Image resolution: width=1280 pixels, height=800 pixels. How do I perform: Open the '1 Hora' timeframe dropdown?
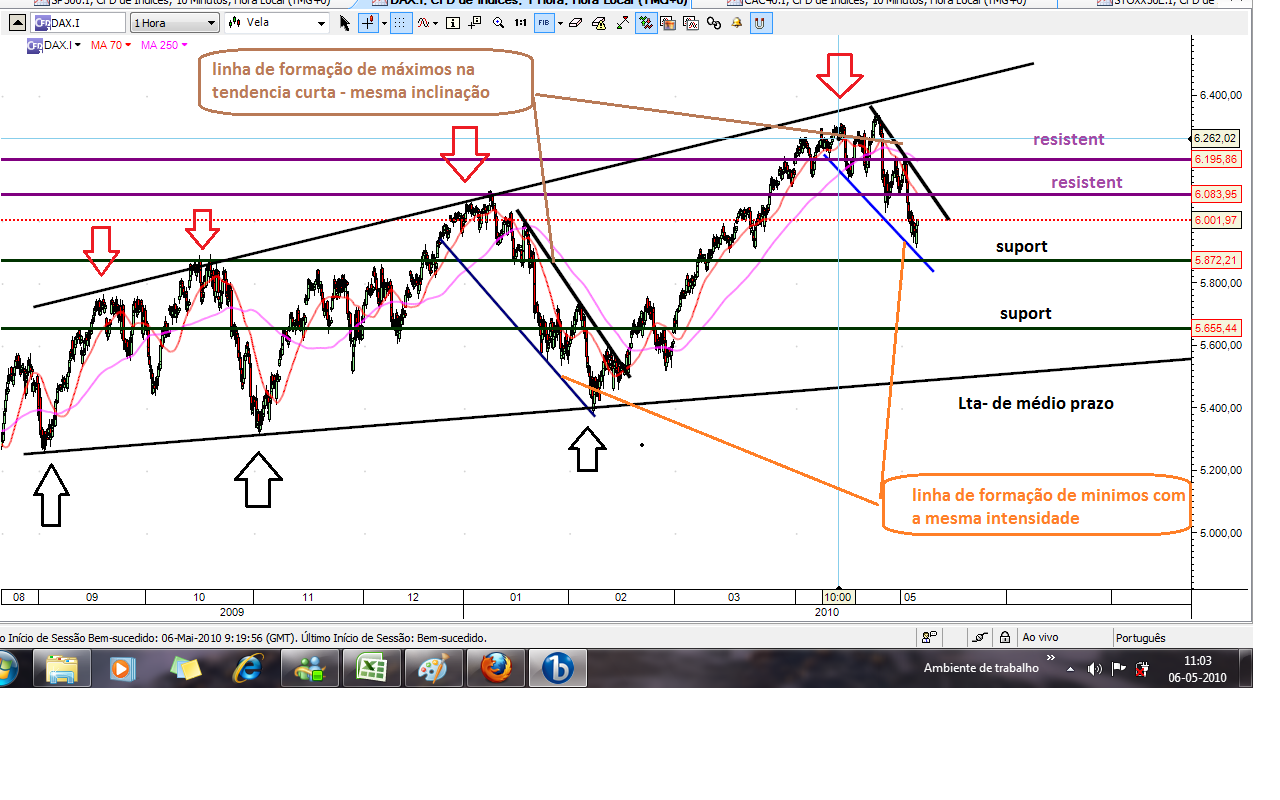(175, 23)
